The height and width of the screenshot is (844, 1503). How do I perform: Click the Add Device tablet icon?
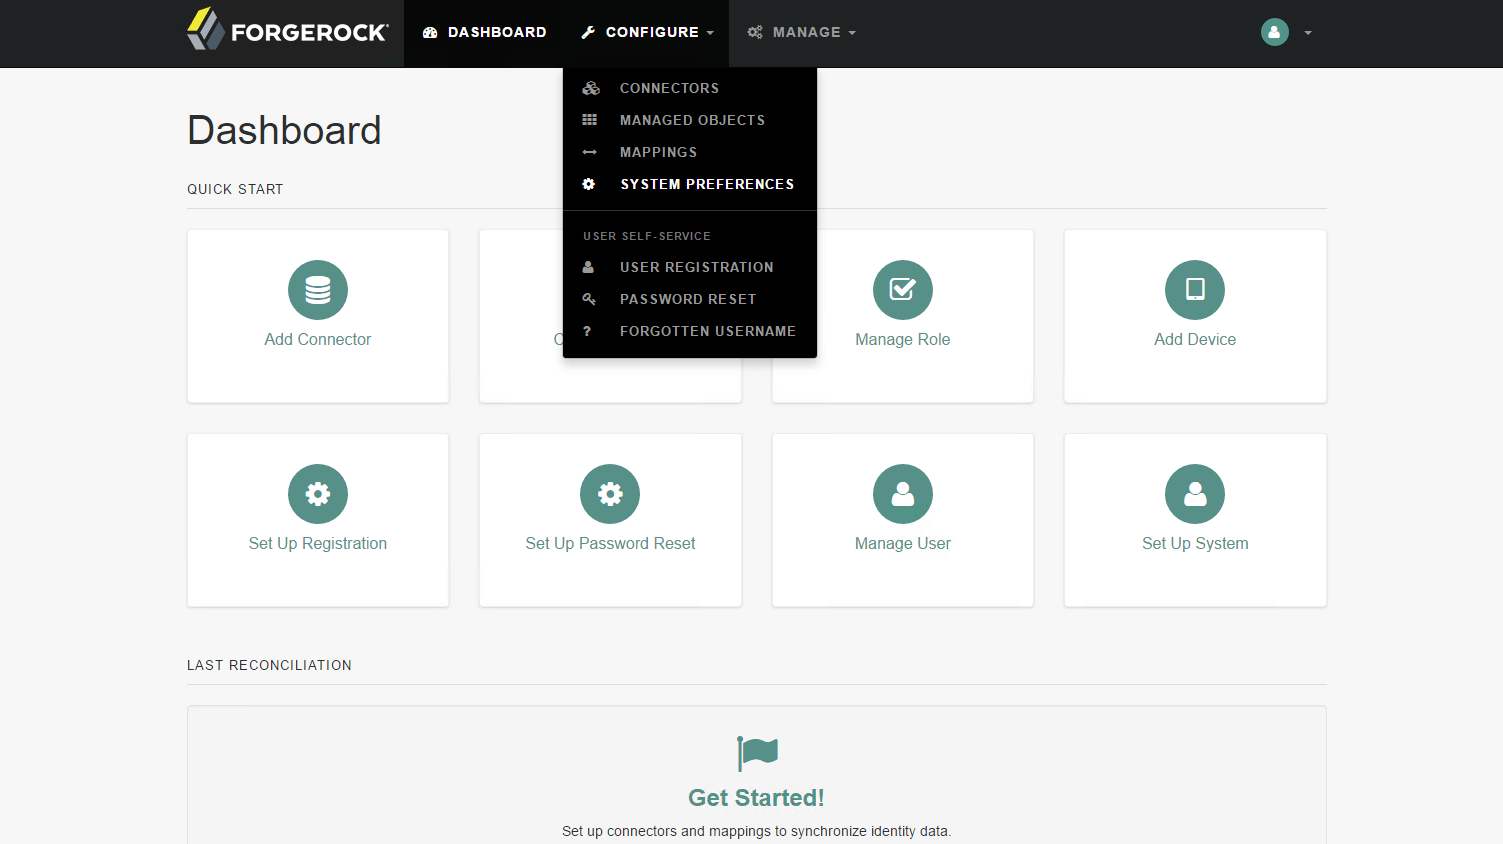[x=1195, y=290]
